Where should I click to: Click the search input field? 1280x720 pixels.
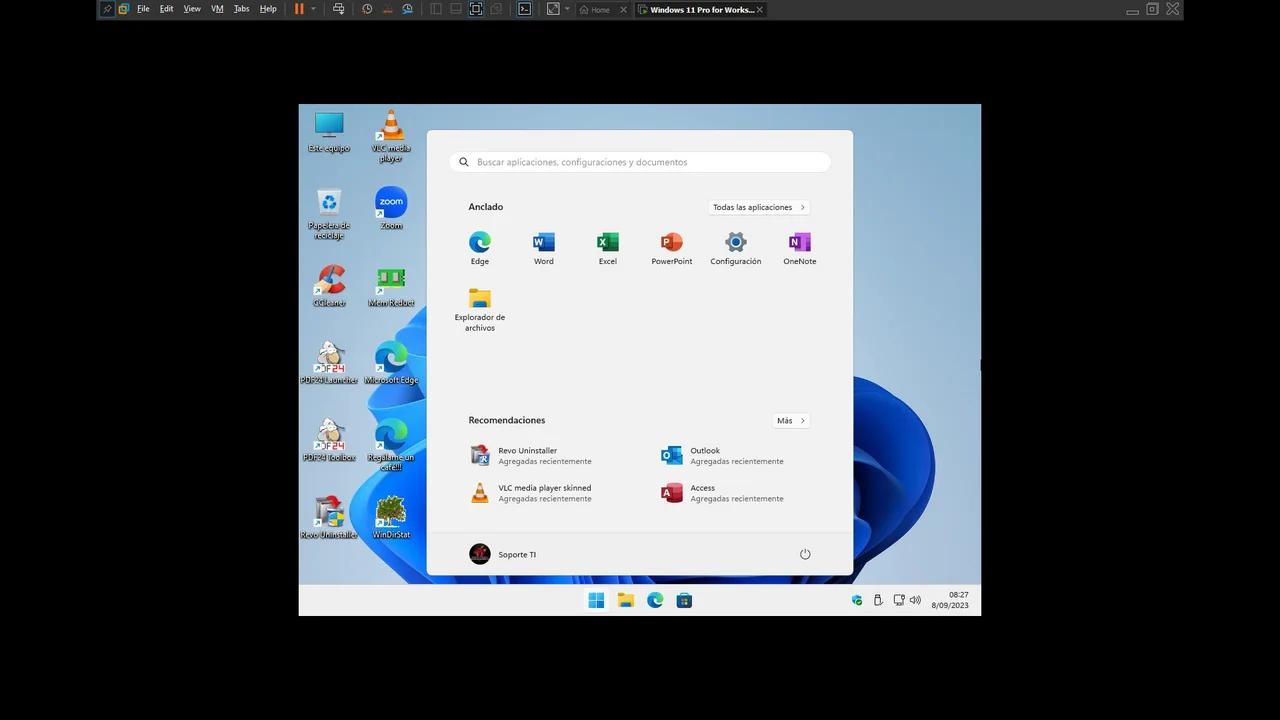pyautogui.click(x=640, y=161)
